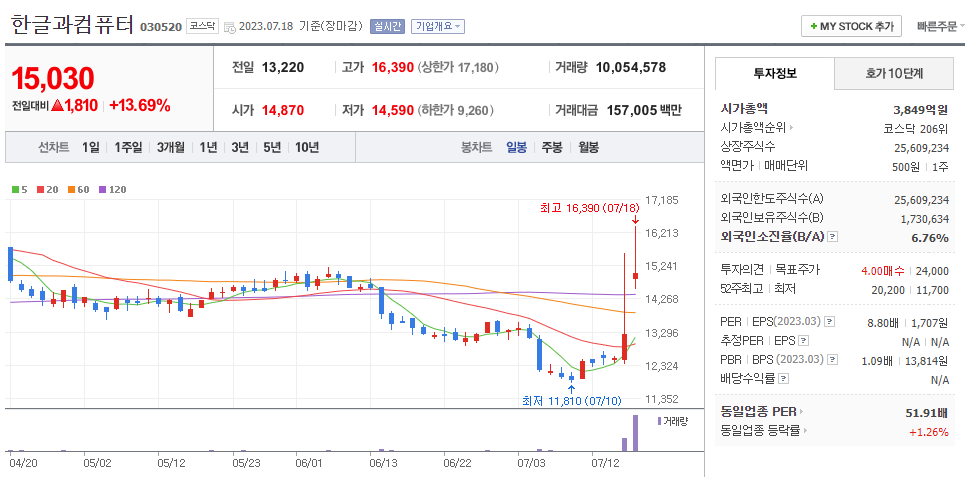Expand the 동일업종 PER arrow
The image size is (978, 477).
coord(801,412)
